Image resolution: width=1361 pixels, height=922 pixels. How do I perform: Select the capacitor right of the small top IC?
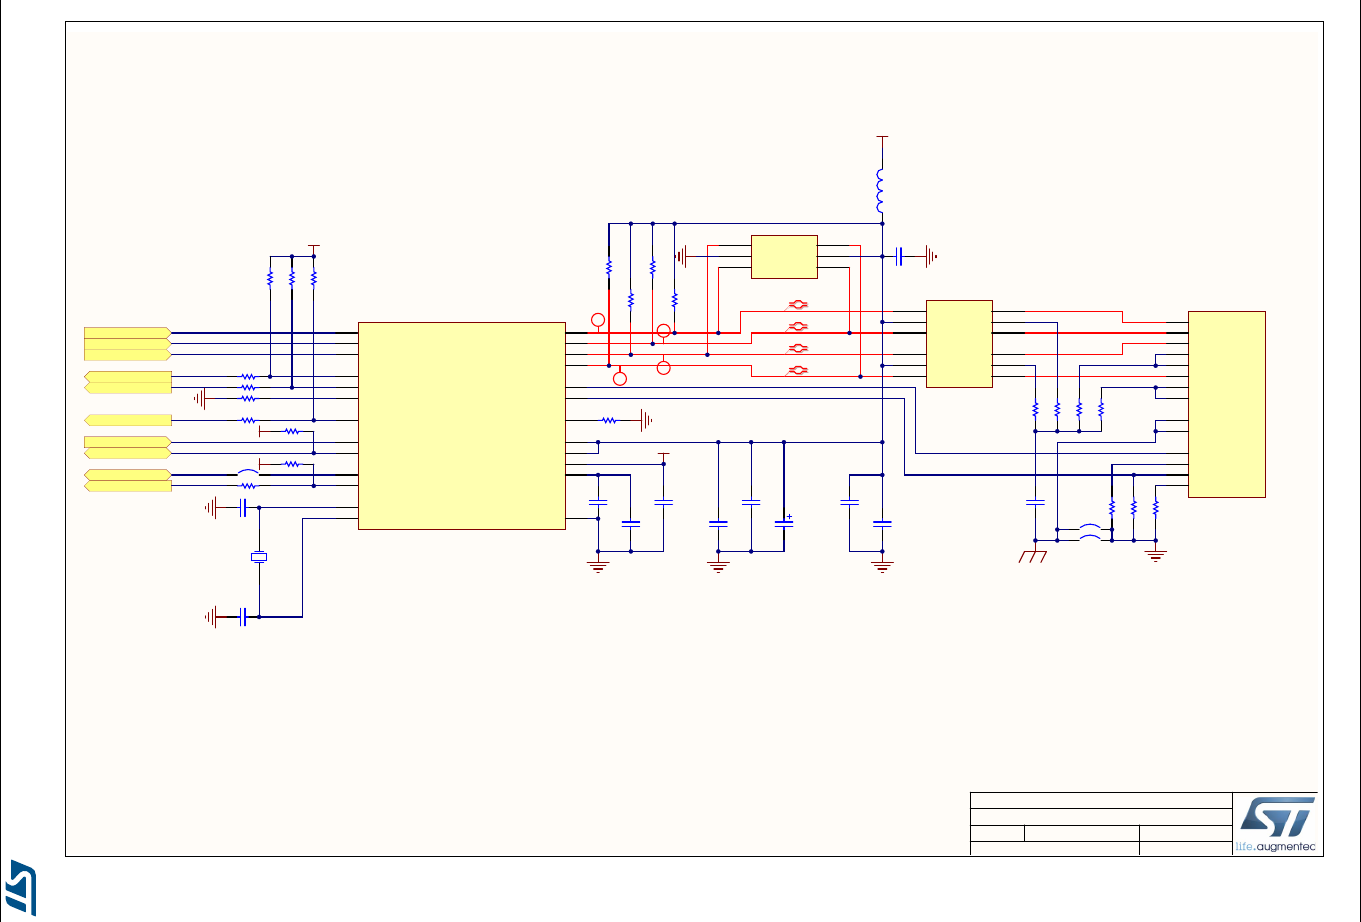[x=900, y=256]
